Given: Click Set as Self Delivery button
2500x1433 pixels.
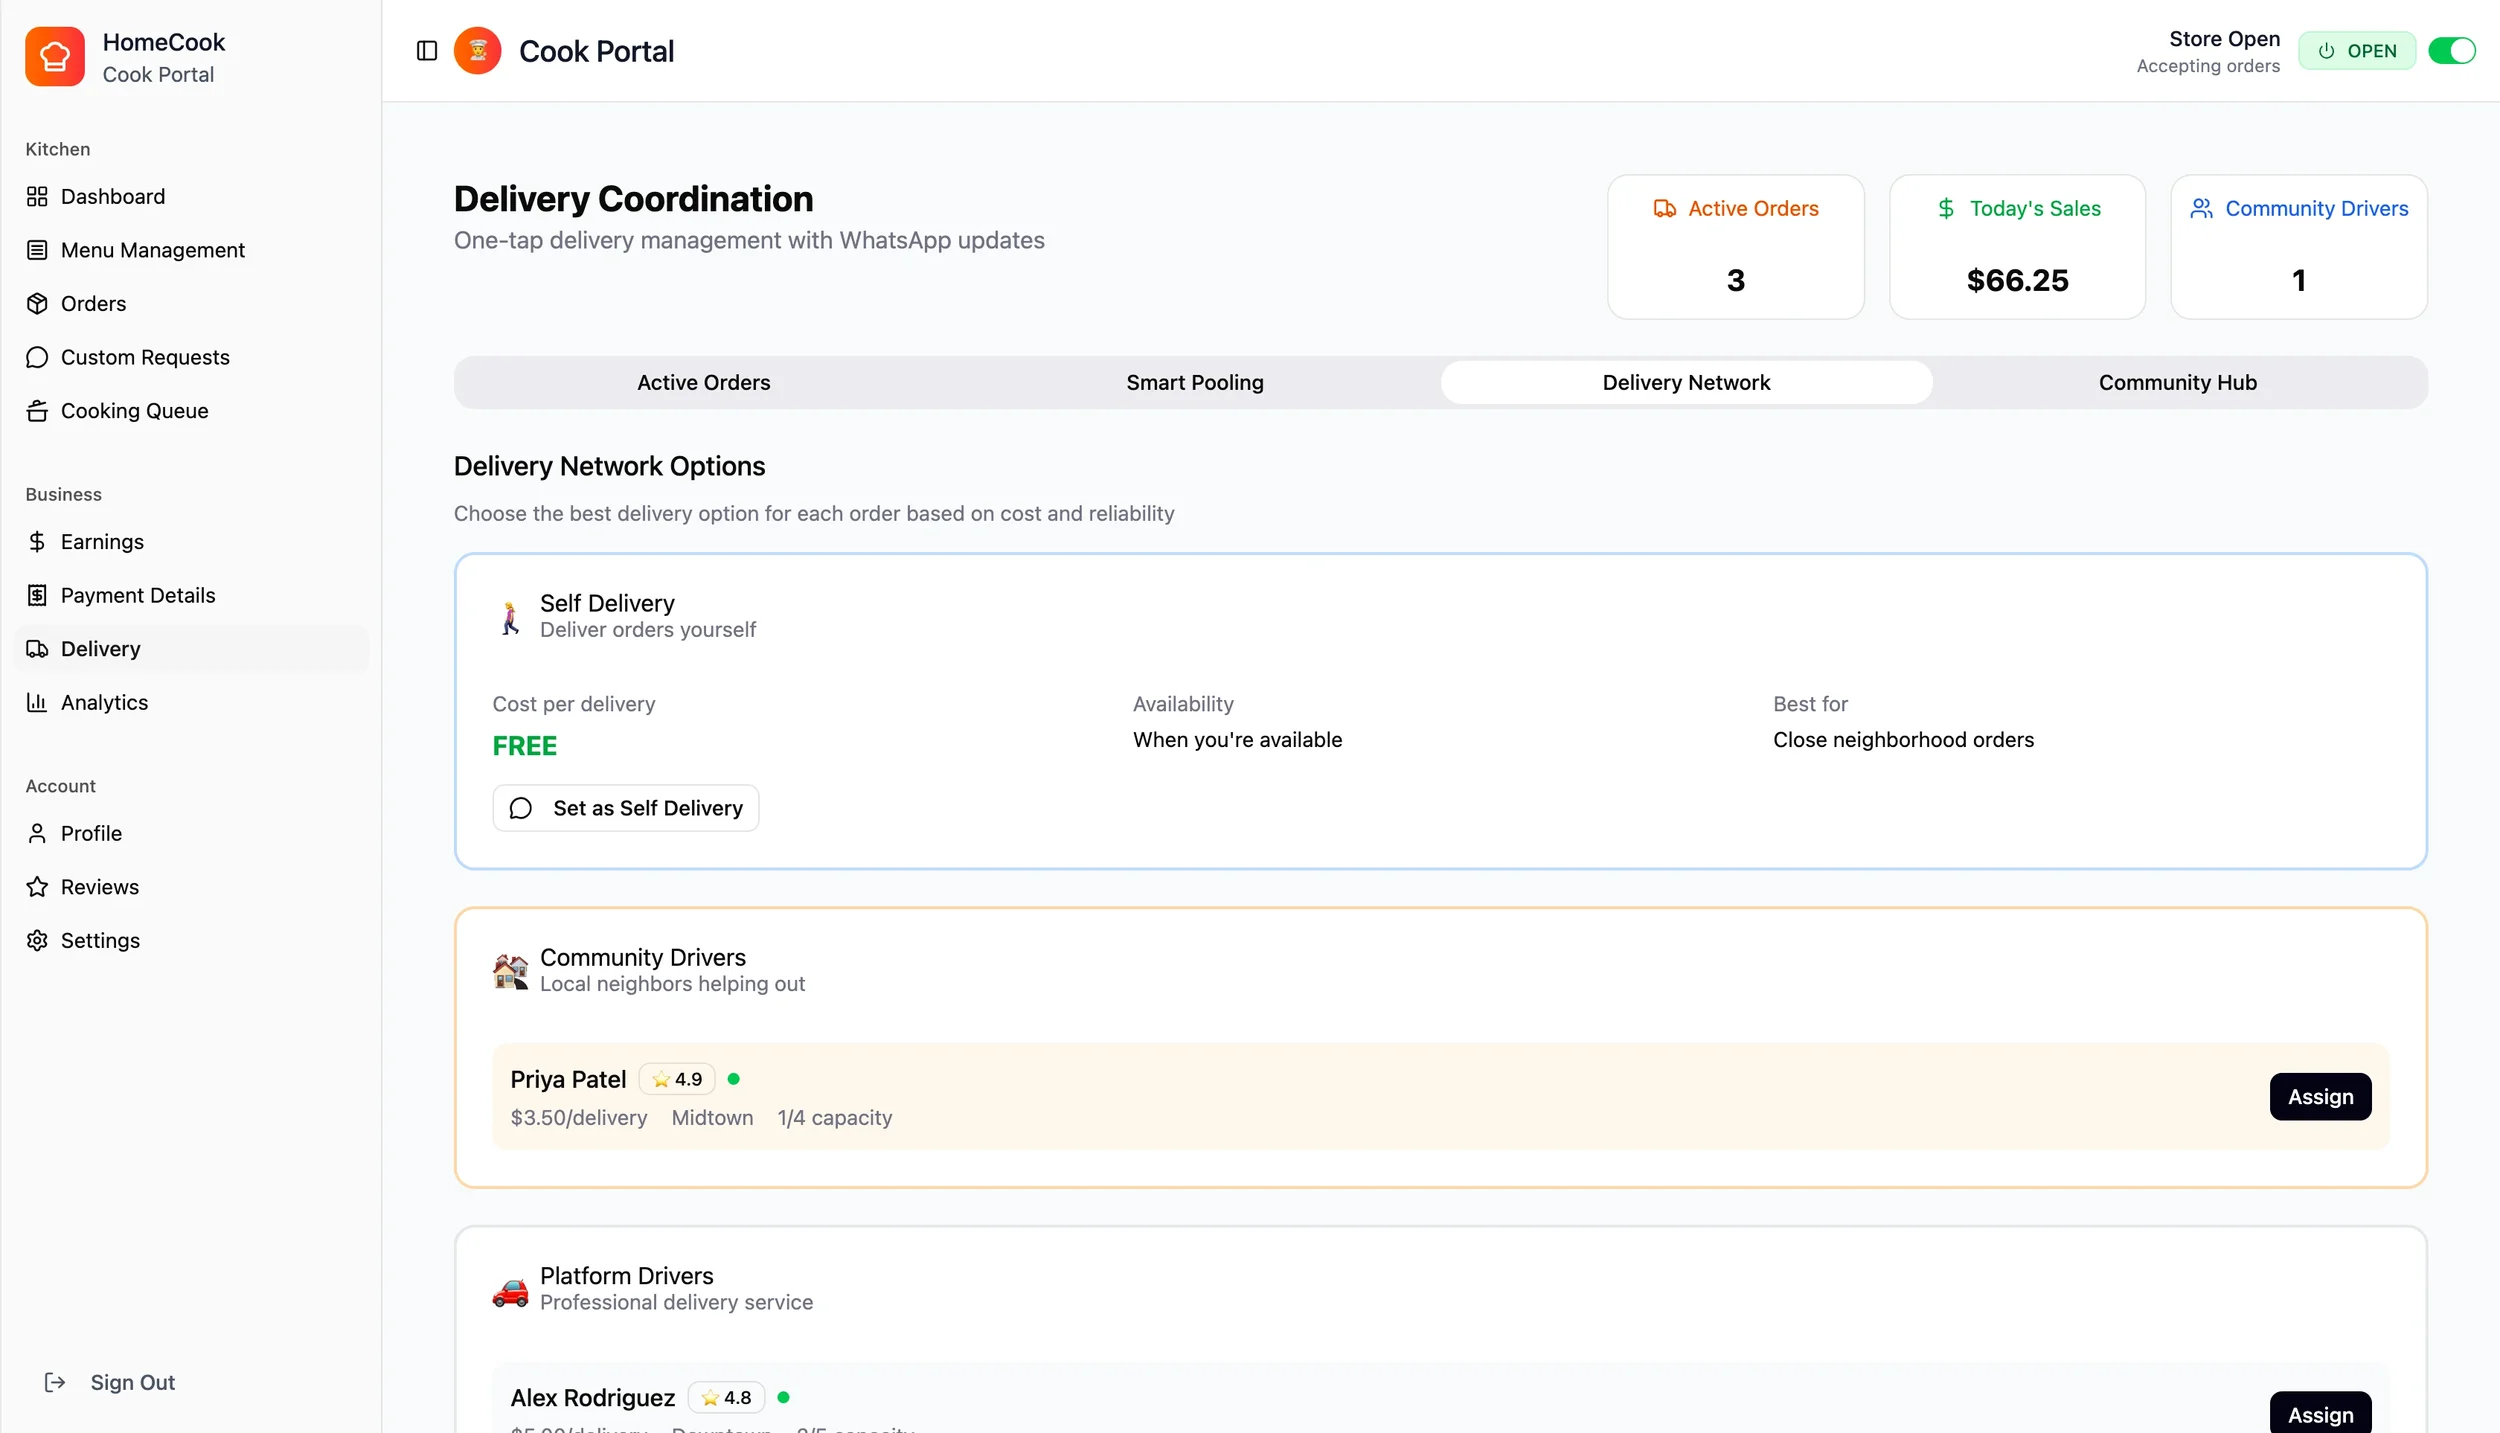Looking at the screenshot, I should point(626,808).
